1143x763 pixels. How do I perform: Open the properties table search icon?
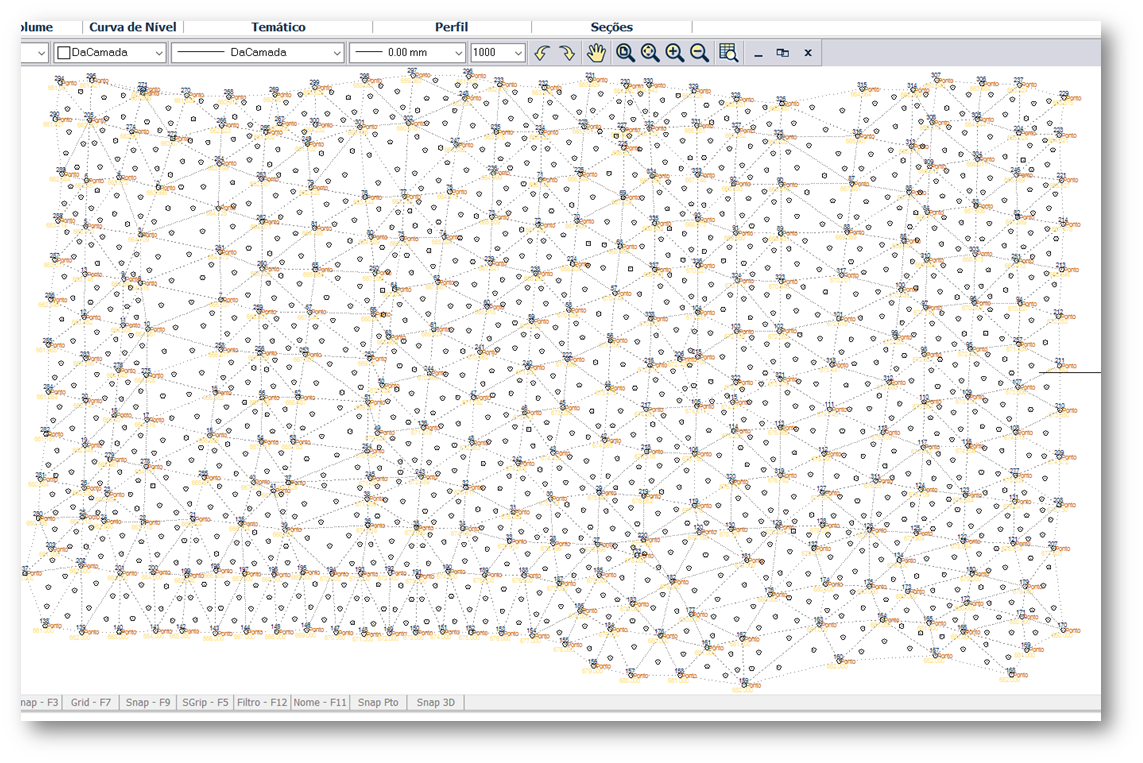click(728, 53)
